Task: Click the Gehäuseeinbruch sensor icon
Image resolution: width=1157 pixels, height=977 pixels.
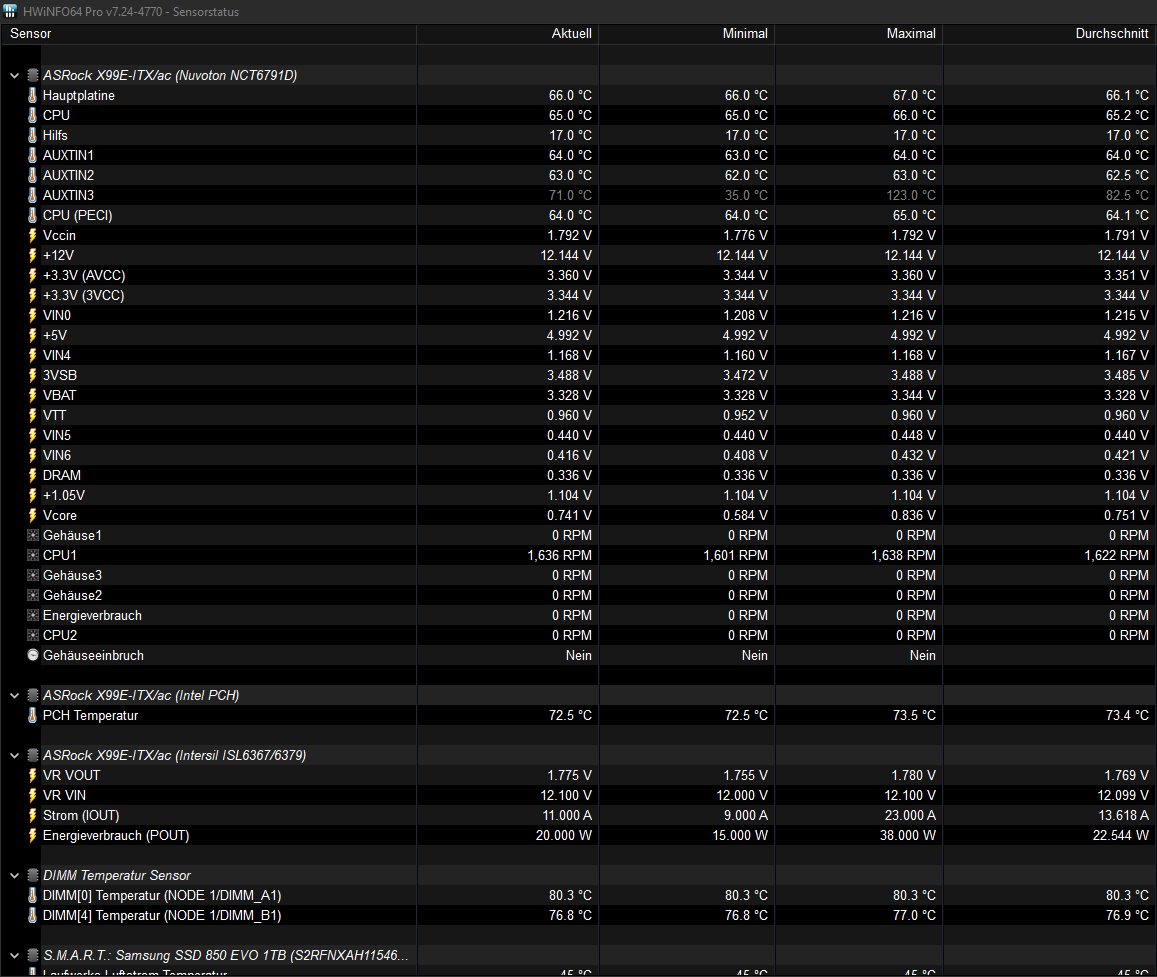Action: pos(32,655)
